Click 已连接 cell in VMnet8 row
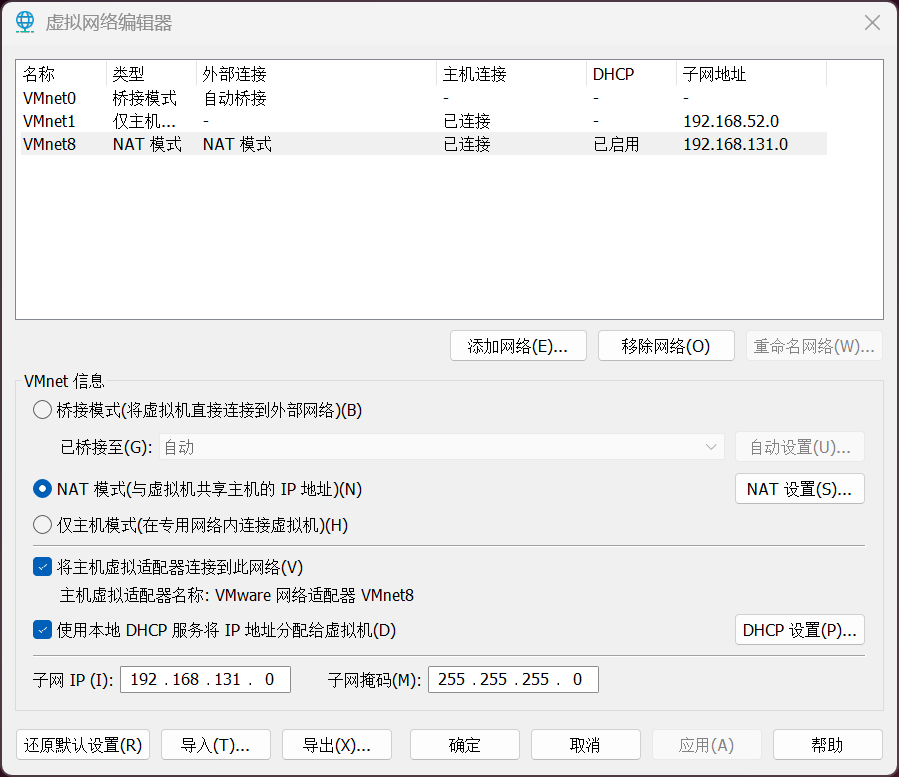899x777 pixels. click(x=467, y=144)
